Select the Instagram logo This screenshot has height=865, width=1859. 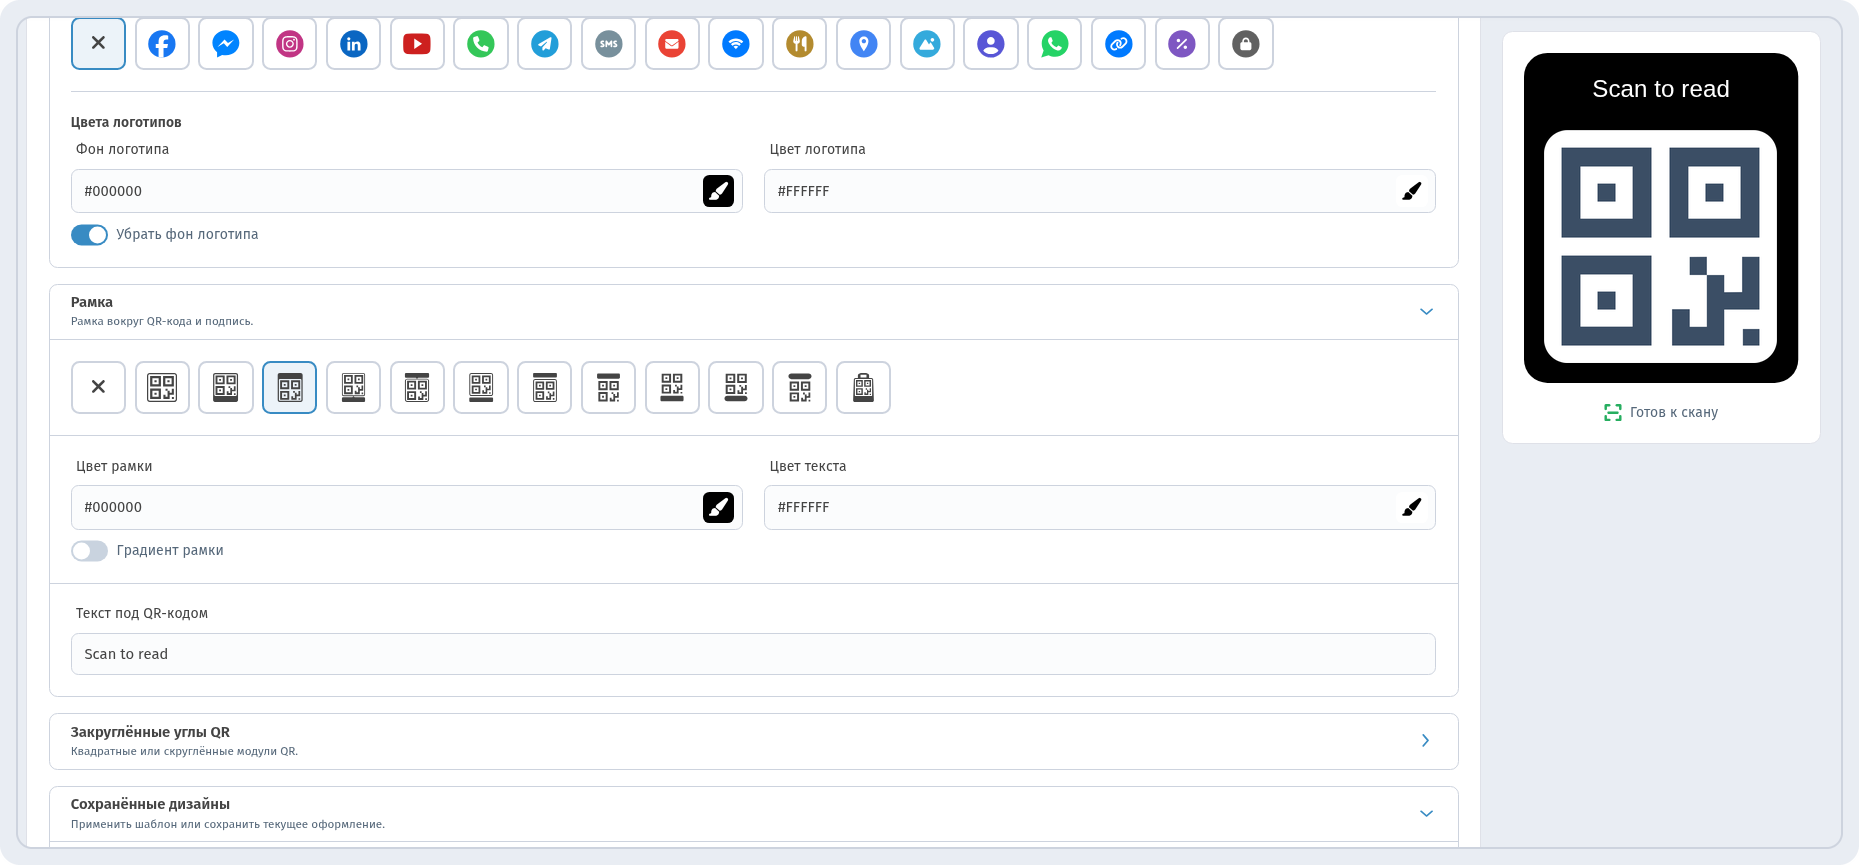(290, 44)
